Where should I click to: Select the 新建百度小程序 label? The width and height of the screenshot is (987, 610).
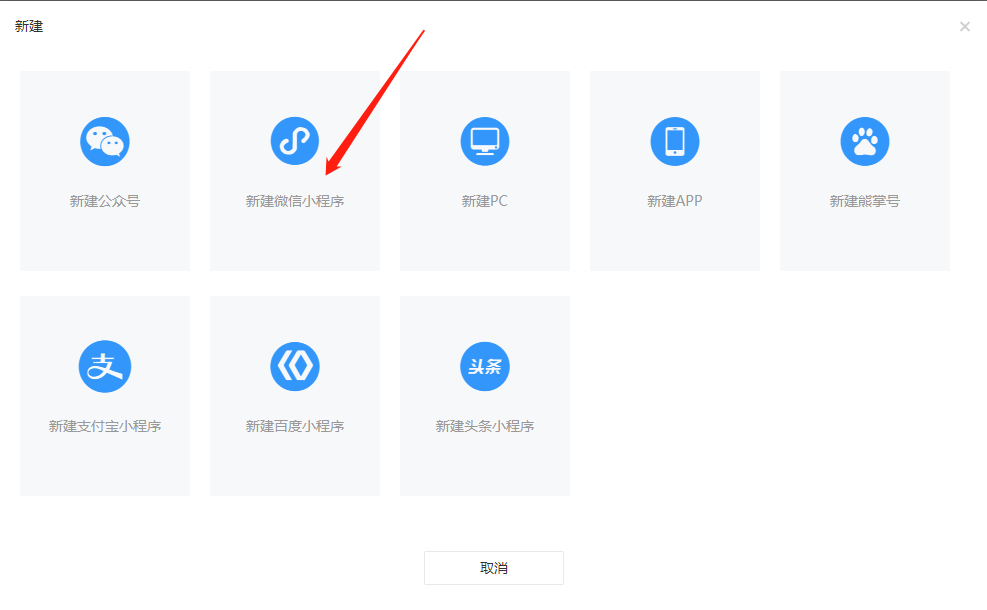295,426
